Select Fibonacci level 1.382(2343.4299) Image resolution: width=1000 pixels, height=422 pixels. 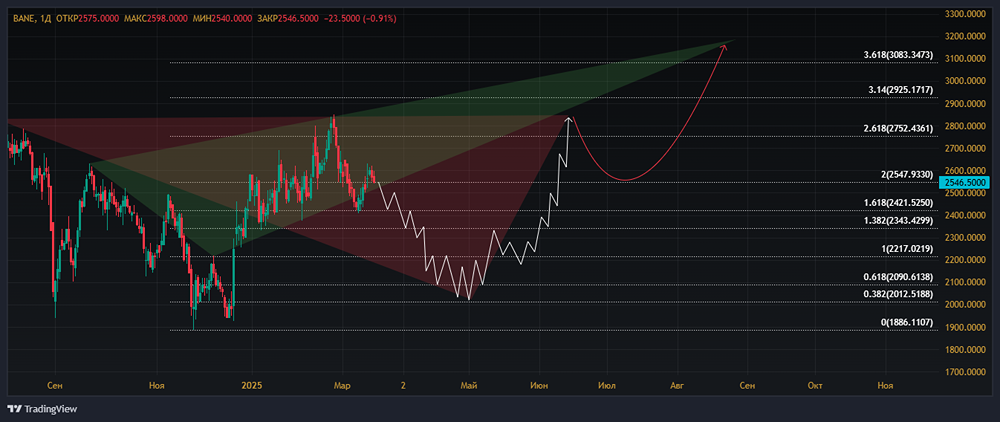click(898, 221)
